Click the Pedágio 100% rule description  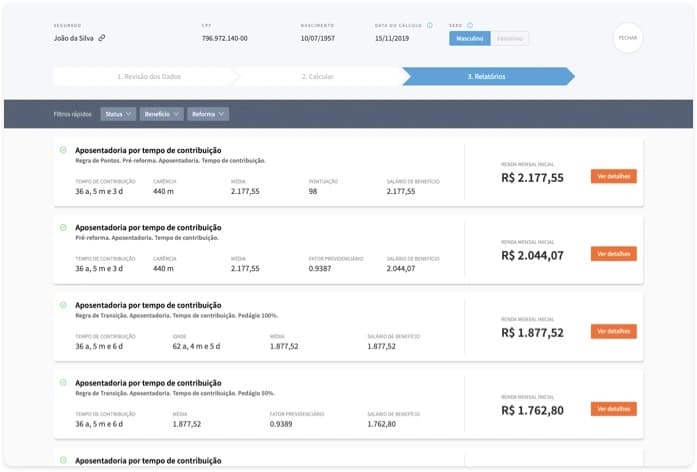pos(176,316)
